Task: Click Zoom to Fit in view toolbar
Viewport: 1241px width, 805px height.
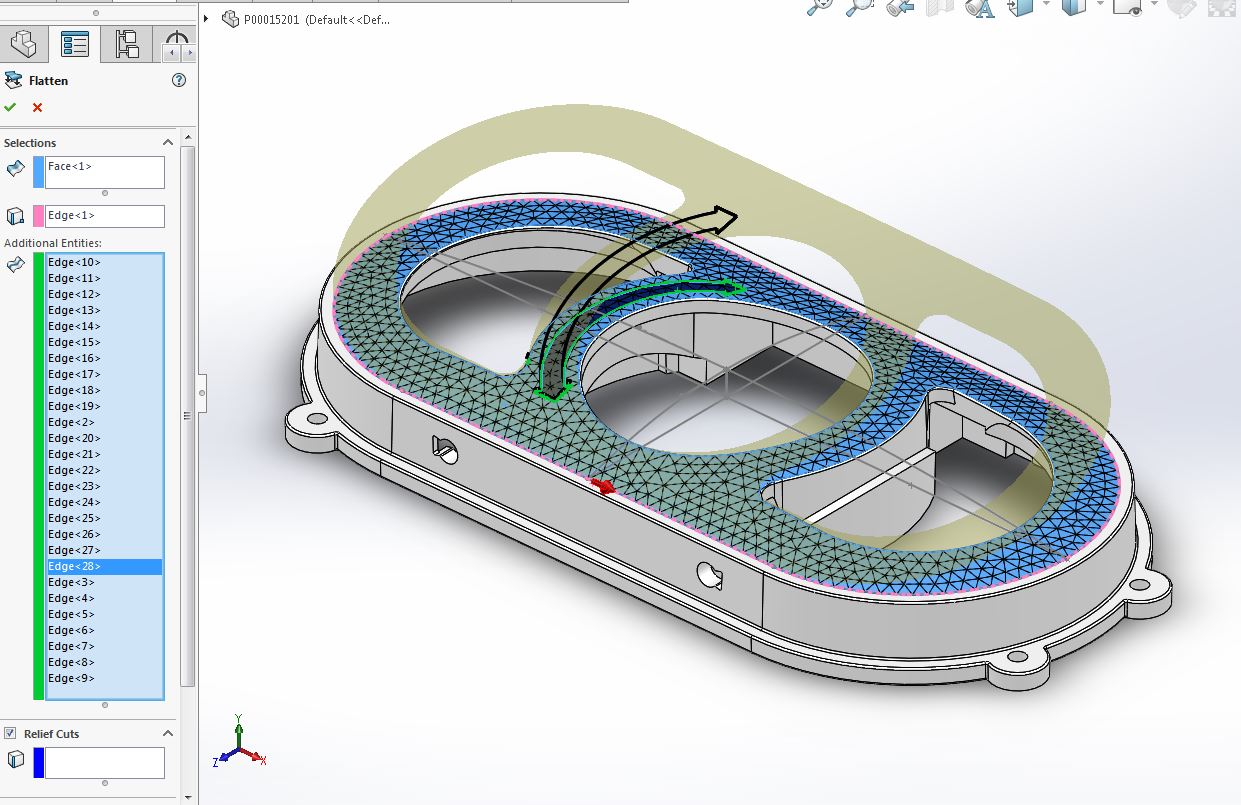Action: pyautogui.click(x=821, y=7)
